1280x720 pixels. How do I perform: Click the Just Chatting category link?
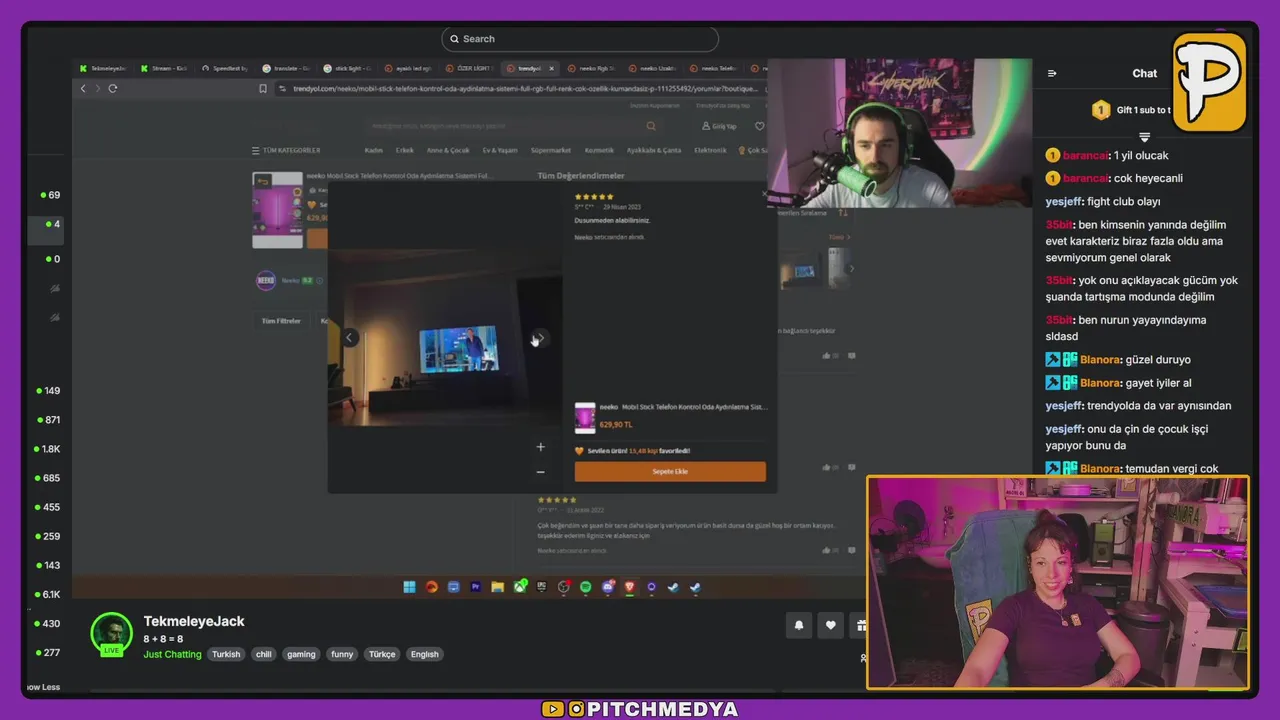tap(172, 654)
